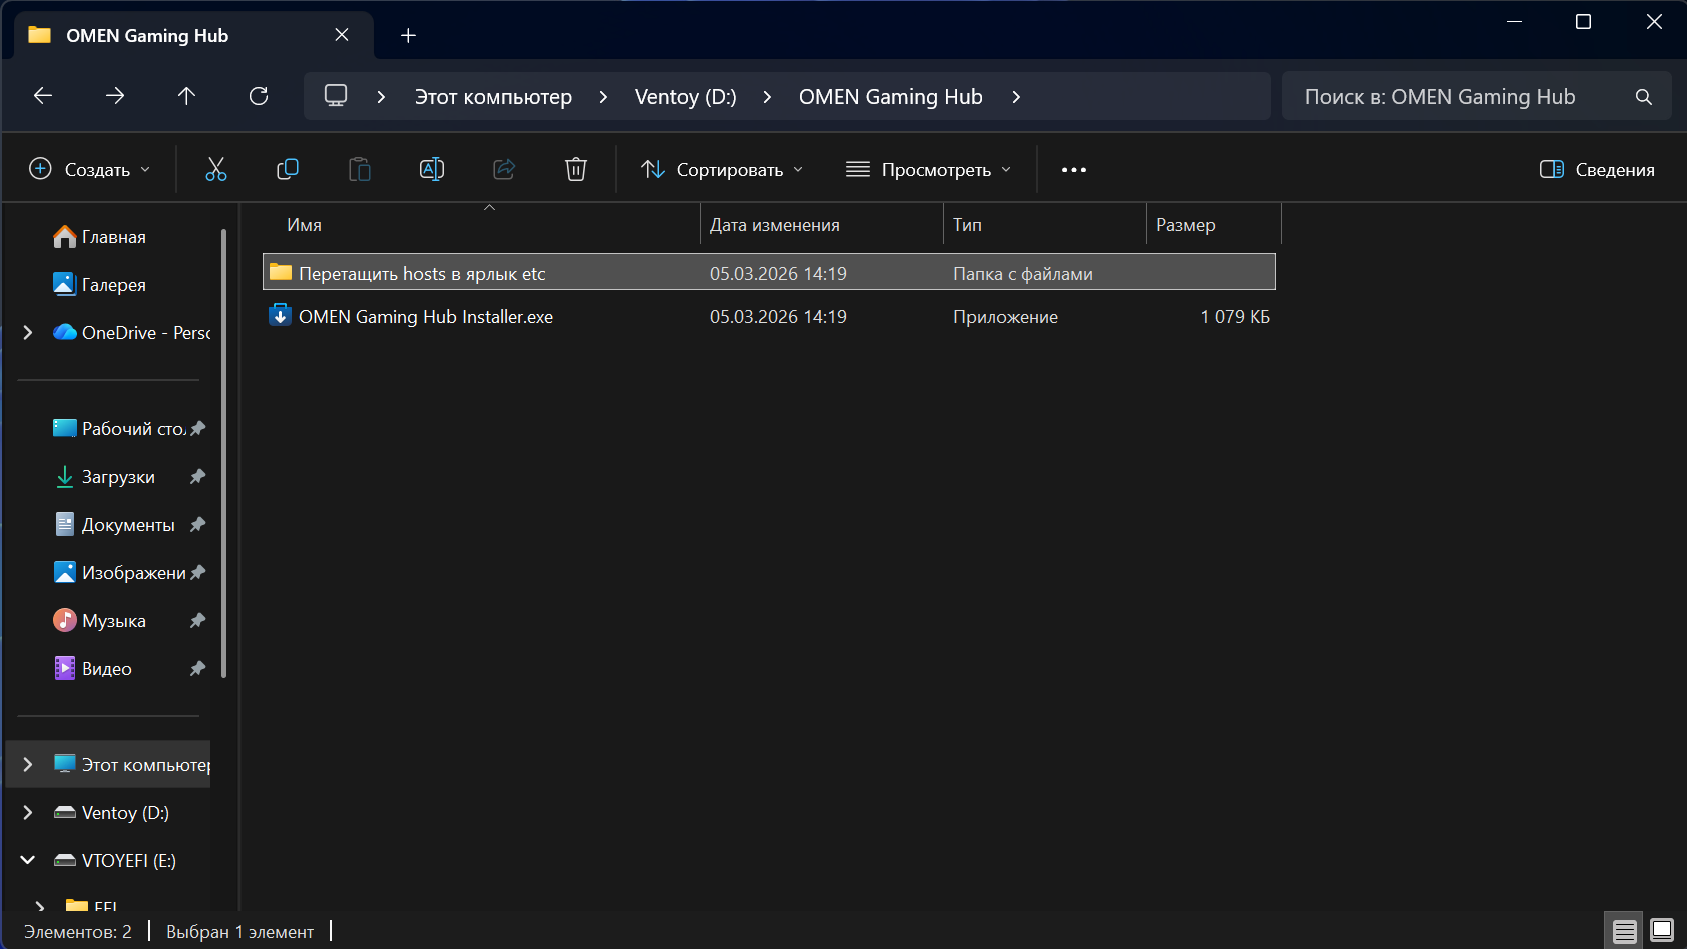Collapse the VTOYEFI (E:) tree node
Viewport: 1687px width, 949px height.
(x=28, y=861)
